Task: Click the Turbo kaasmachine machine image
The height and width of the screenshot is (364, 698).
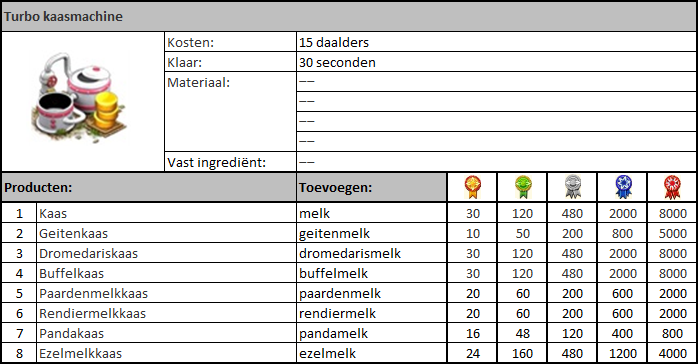Action: click(x=80, y=98)
